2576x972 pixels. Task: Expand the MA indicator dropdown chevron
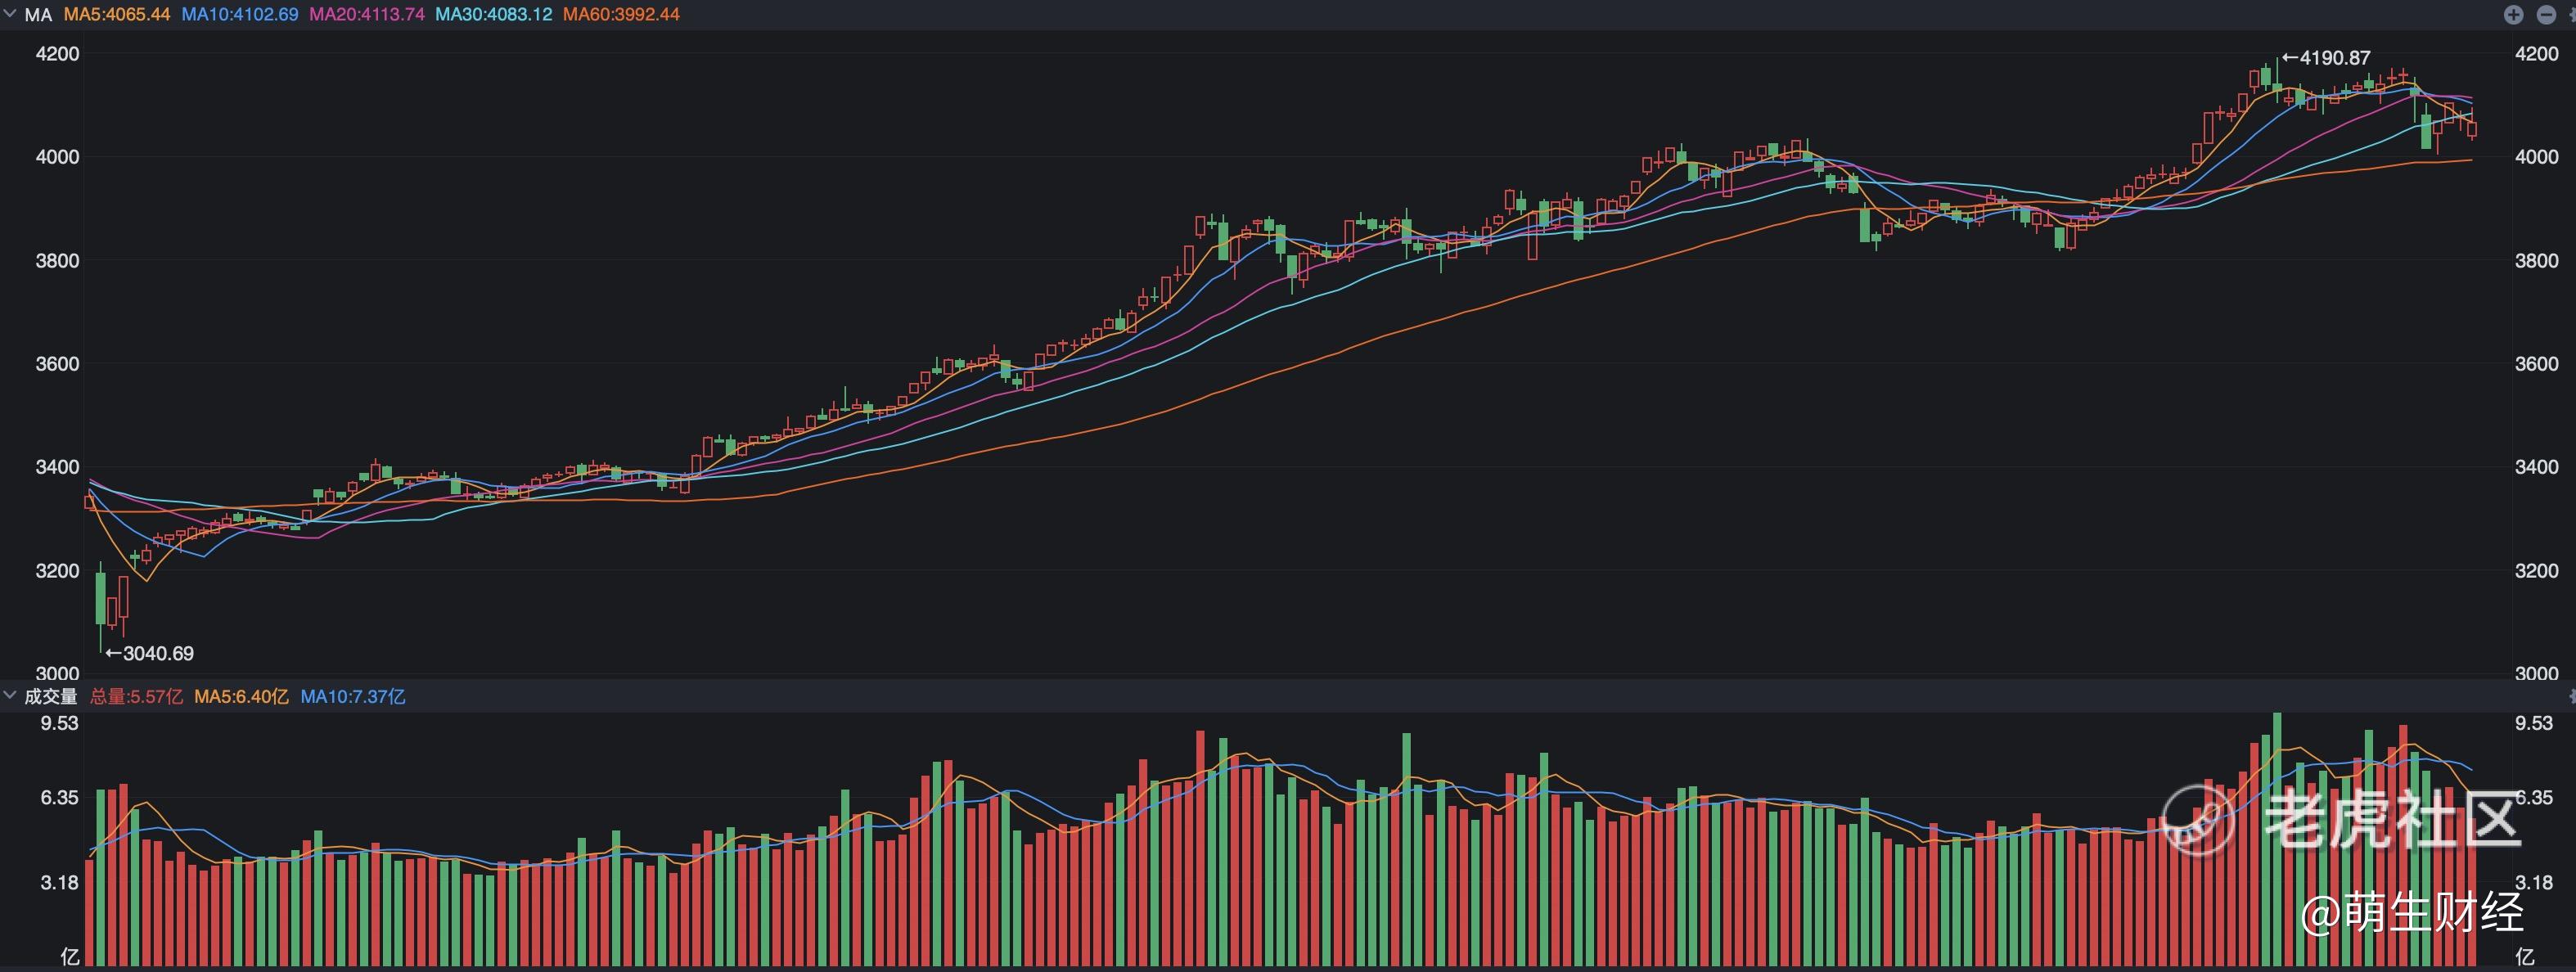coord(10,14)
